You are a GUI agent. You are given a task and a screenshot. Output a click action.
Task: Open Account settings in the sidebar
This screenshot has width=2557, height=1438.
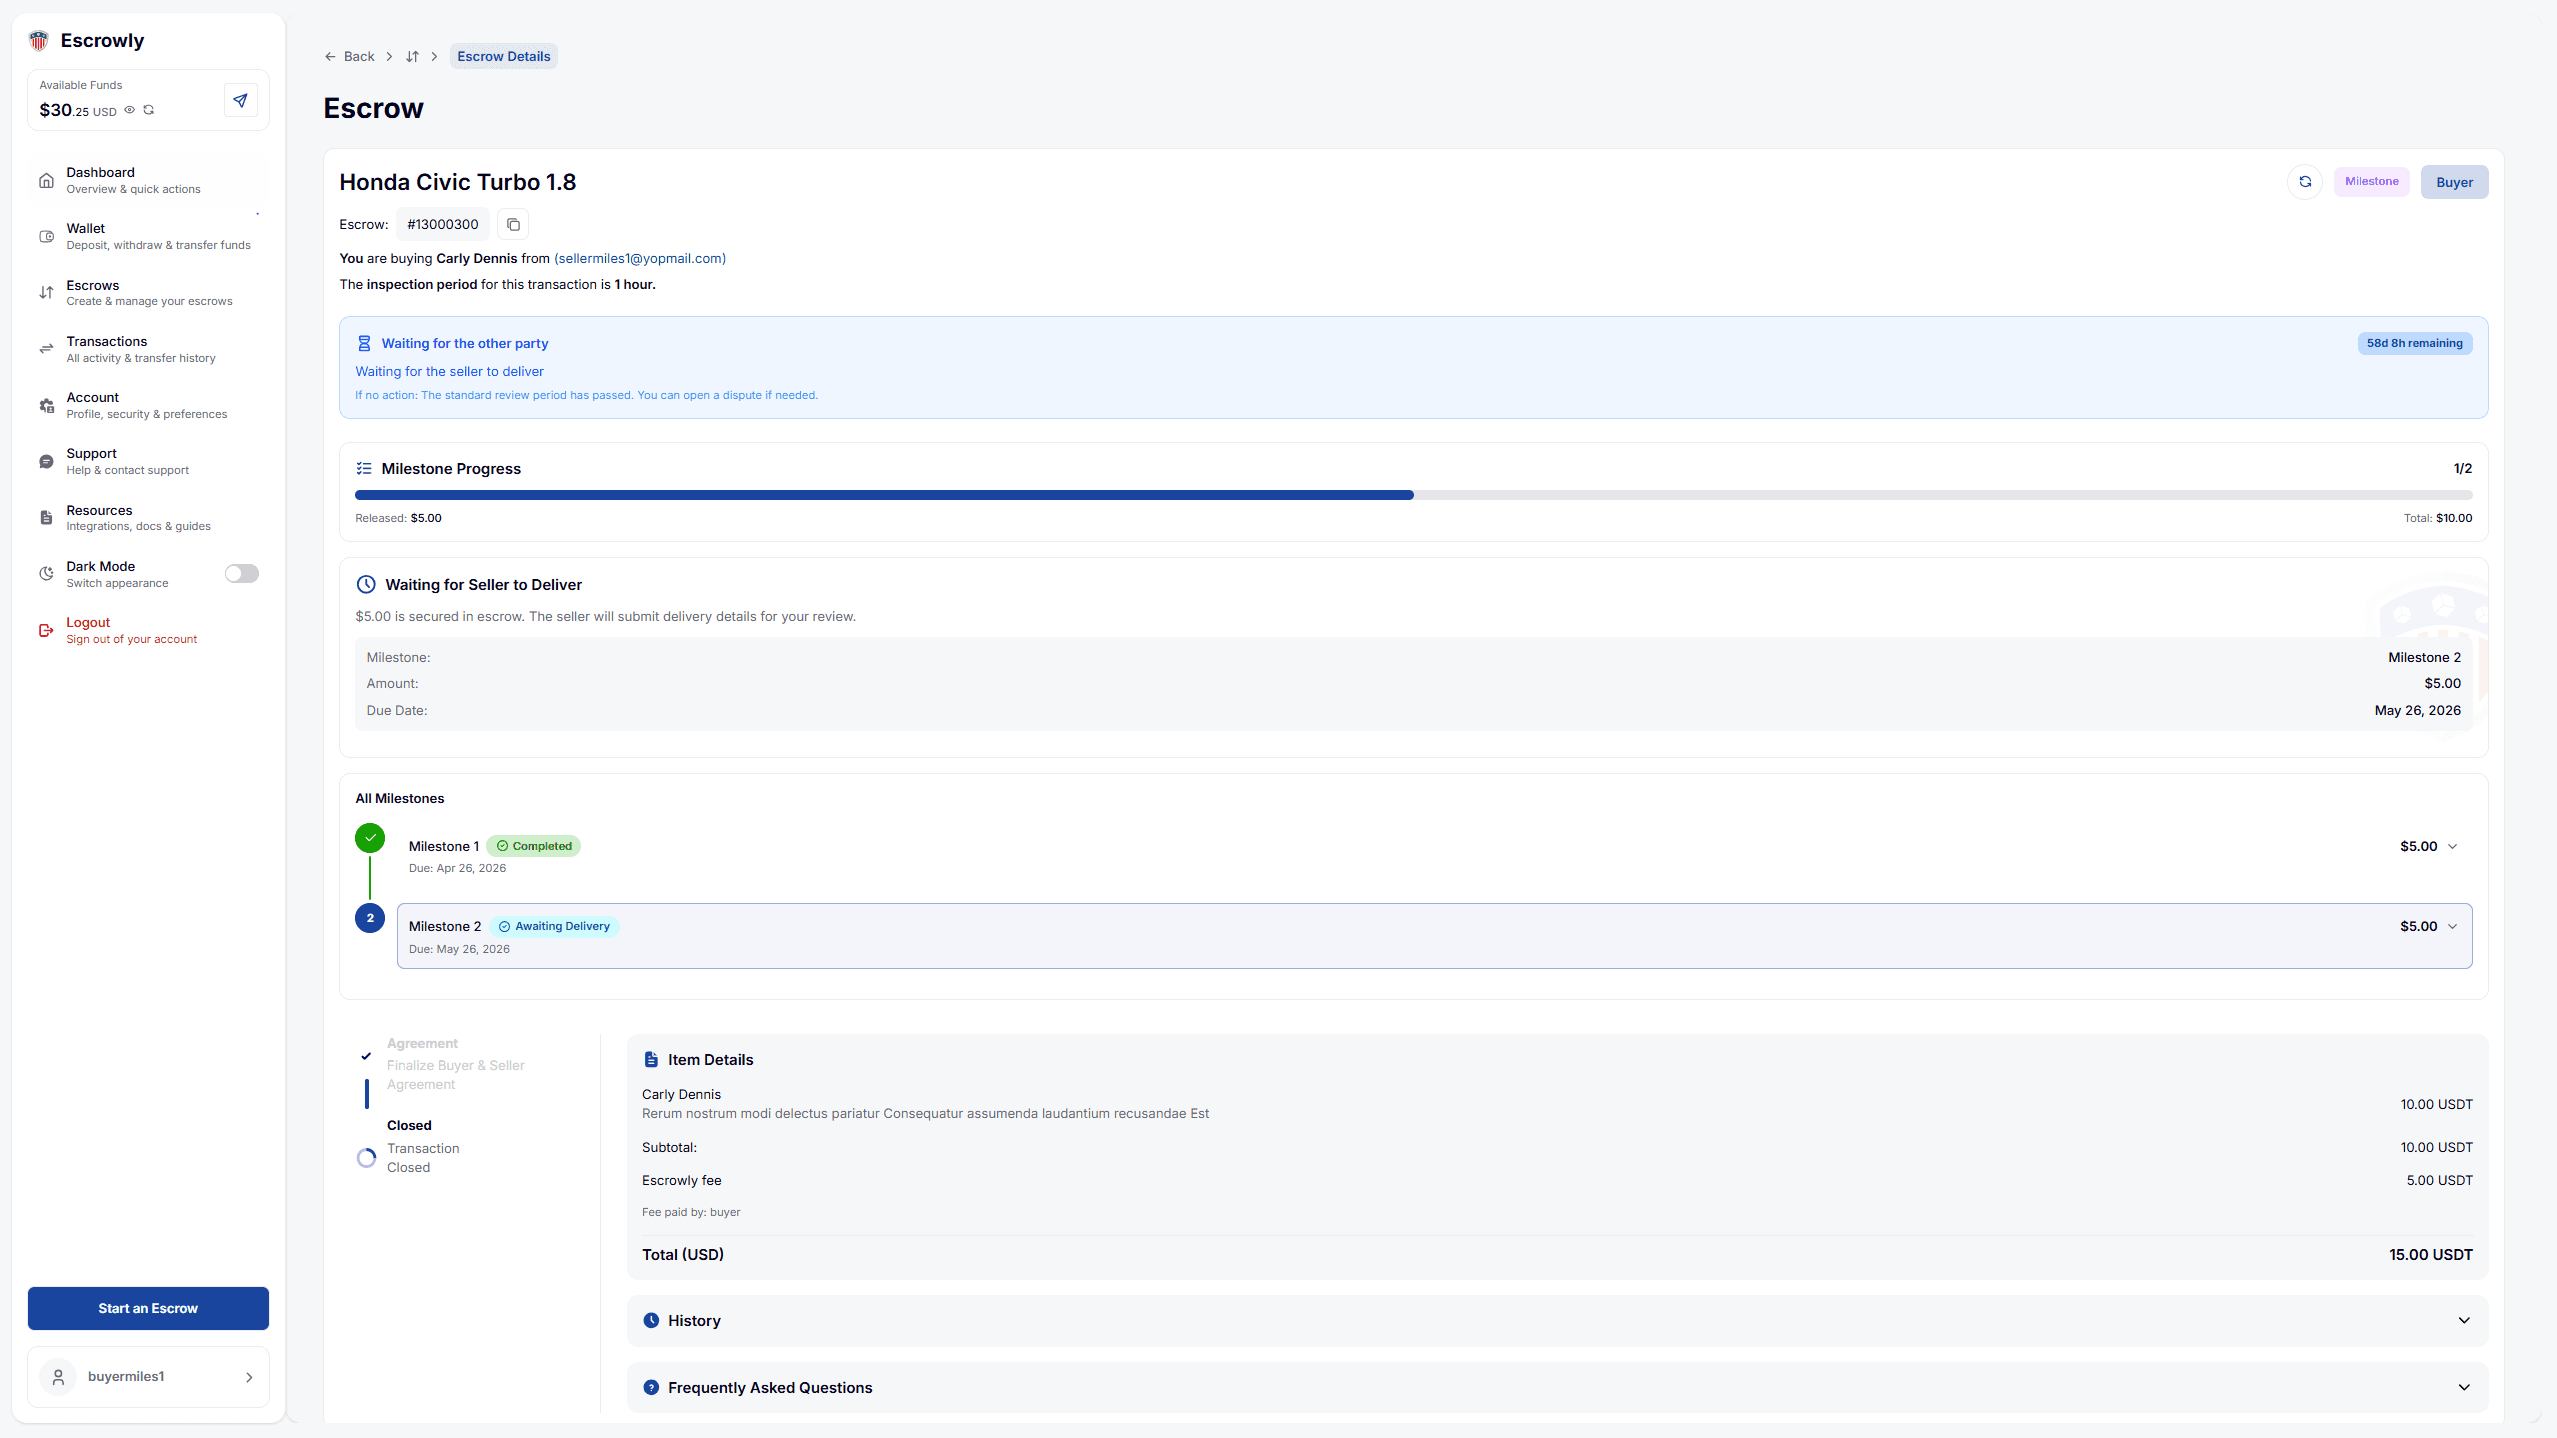[x=148, y=405]
